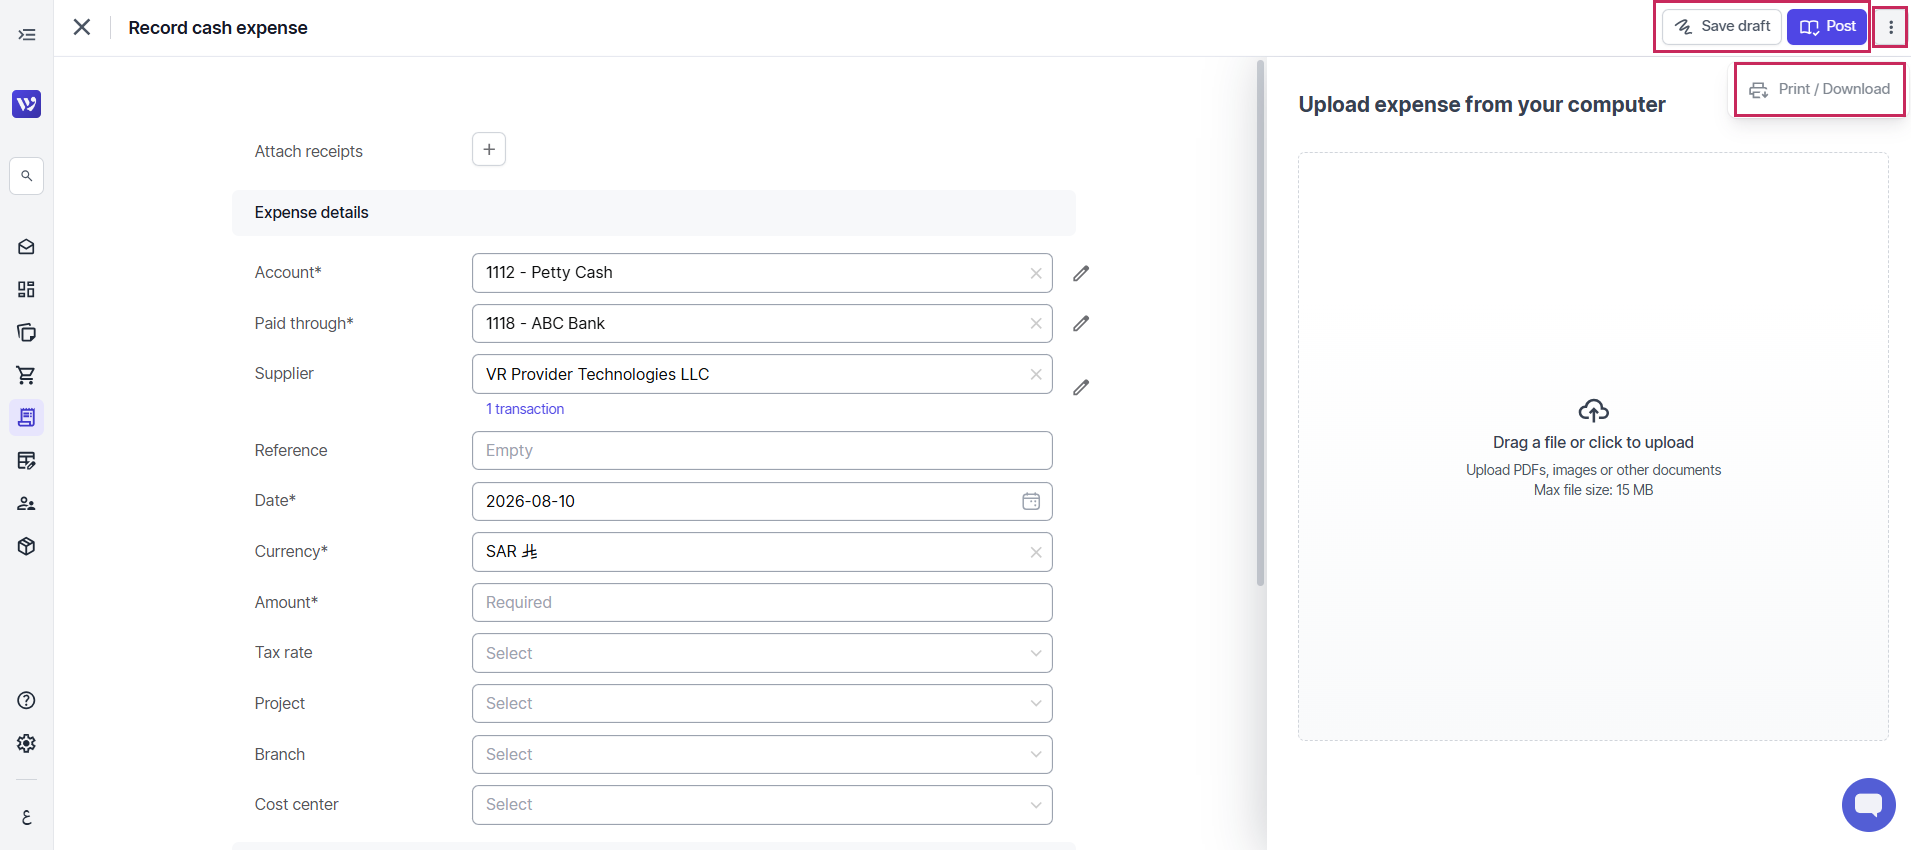The height and width of the screenshot is (850, 1911).
Task: Clear the Supplier VR Provider Technologies LLC
Action: point(1036,374)
